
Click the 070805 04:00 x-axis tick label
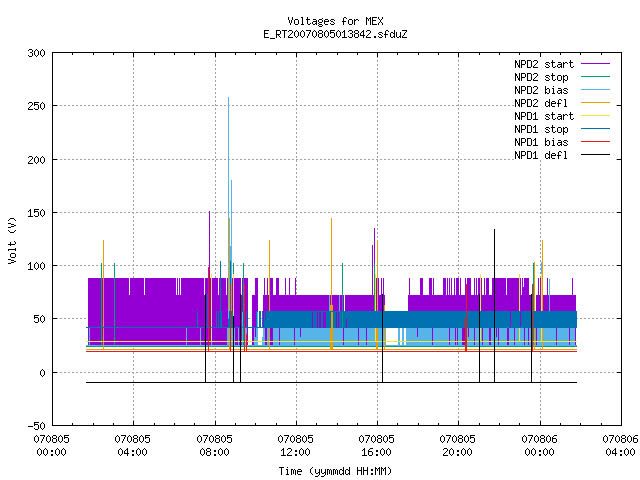pos(133,446)
